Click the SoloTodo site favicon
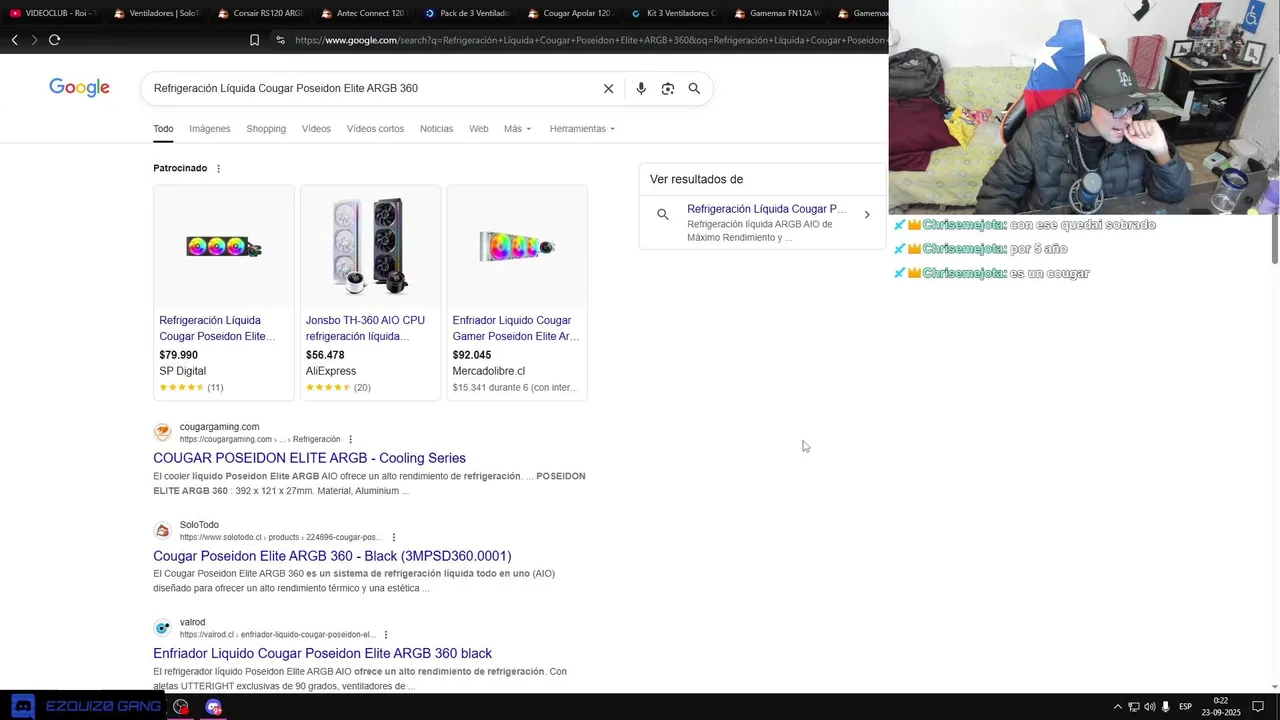The width and height of the screenshot is (1280, 720). click(x=162, y=530)
